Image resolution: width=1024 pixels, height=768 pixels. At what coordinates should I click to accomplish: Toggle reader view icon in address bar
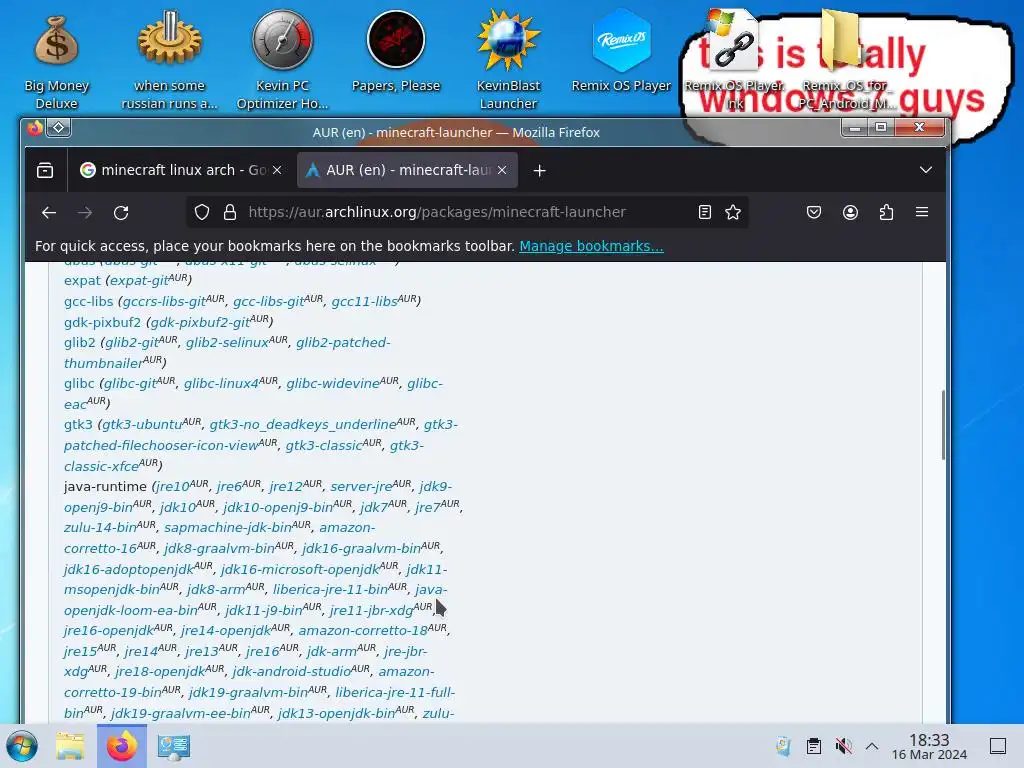(705, 212)
